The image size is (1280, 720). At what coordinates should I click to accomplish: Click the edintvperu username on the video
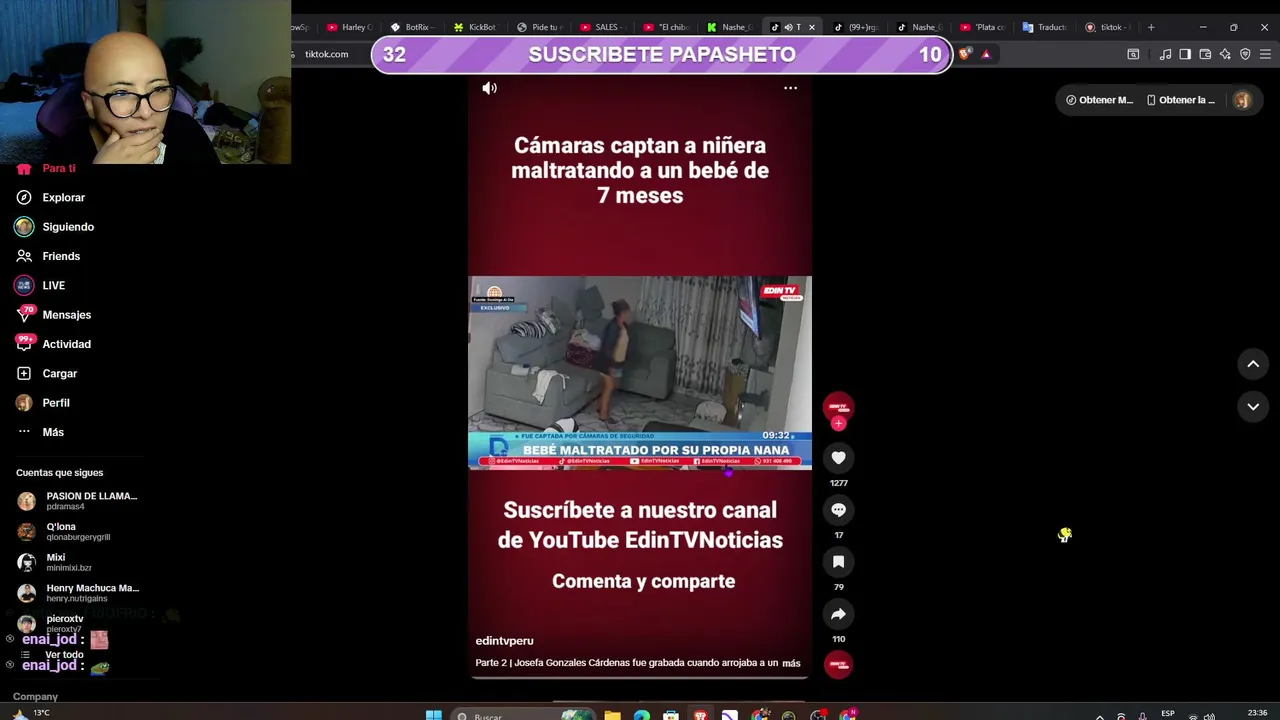(x=504, y=641)
